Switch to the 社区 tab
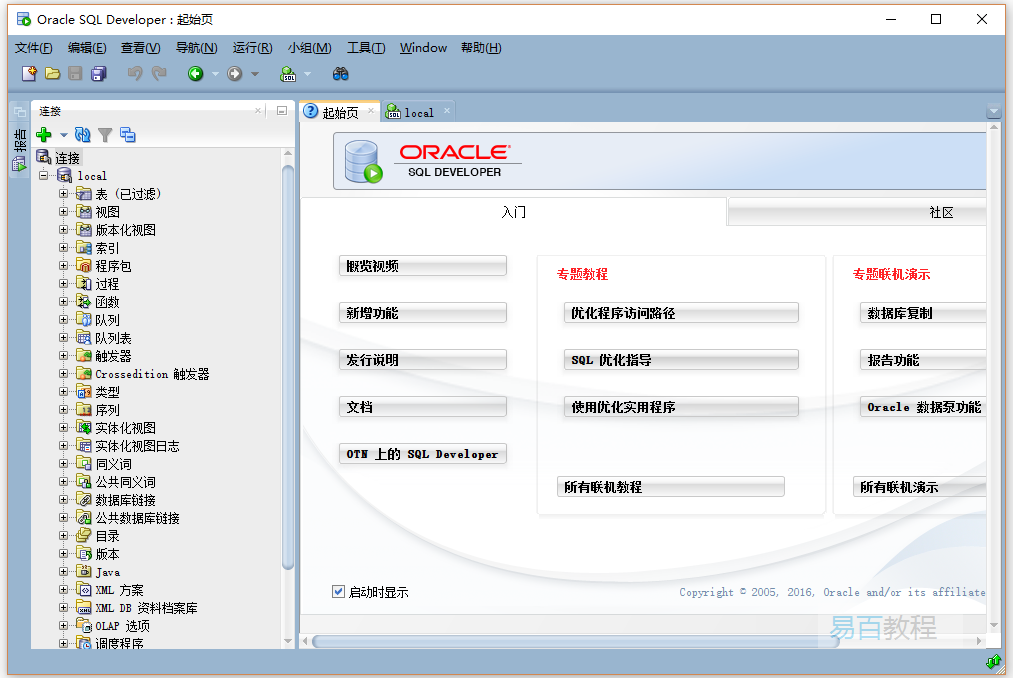Image resolution: width=1013 pixels, height=678 pixels. [940, 212]
